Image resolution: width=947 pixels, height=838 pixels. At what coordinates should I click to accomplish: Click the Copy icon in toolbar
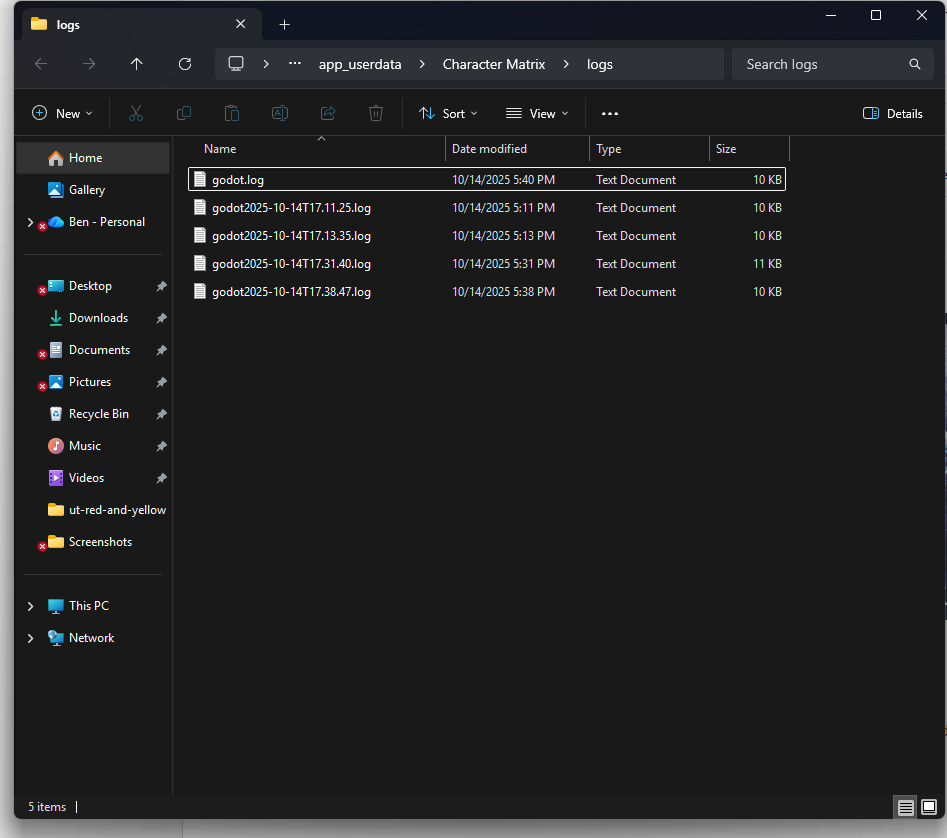click(x=184, y=114)
